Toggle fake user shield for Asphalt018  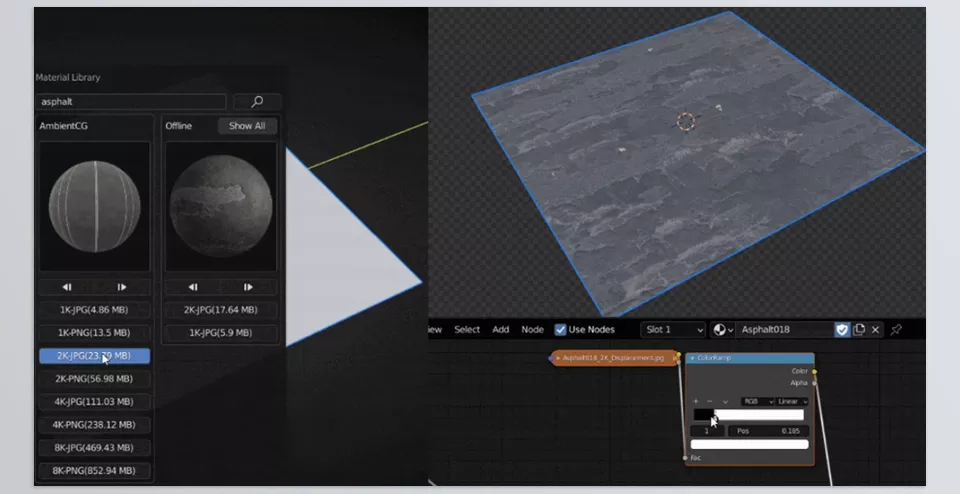(842, 330)
